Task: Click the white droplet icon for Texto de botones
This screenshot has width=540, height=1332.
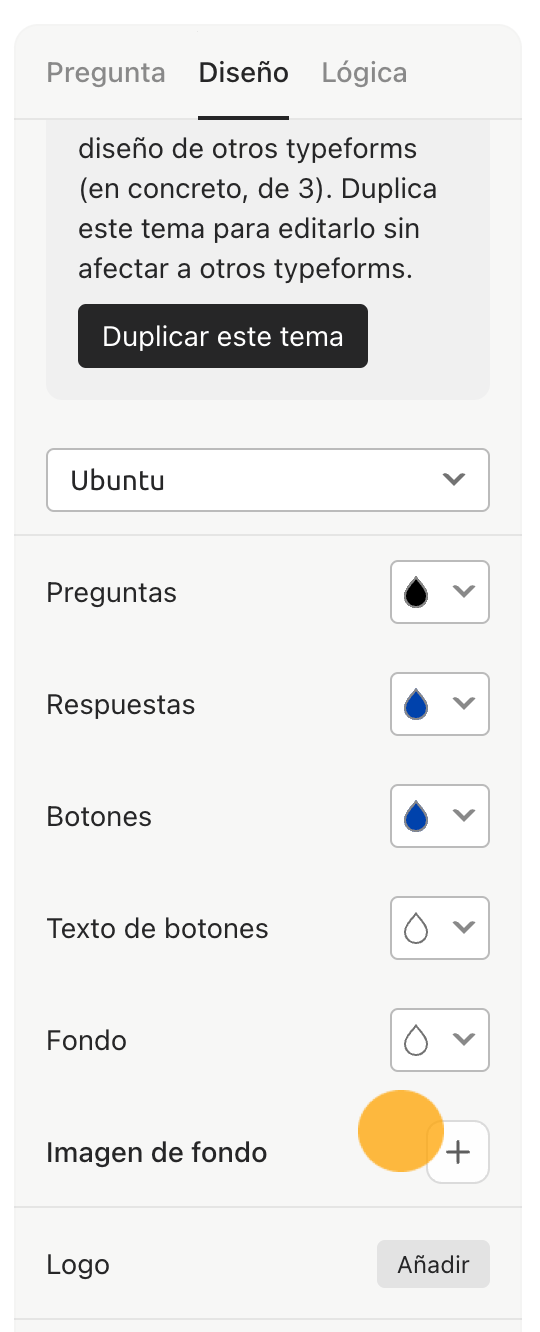Action: [416, 929]
